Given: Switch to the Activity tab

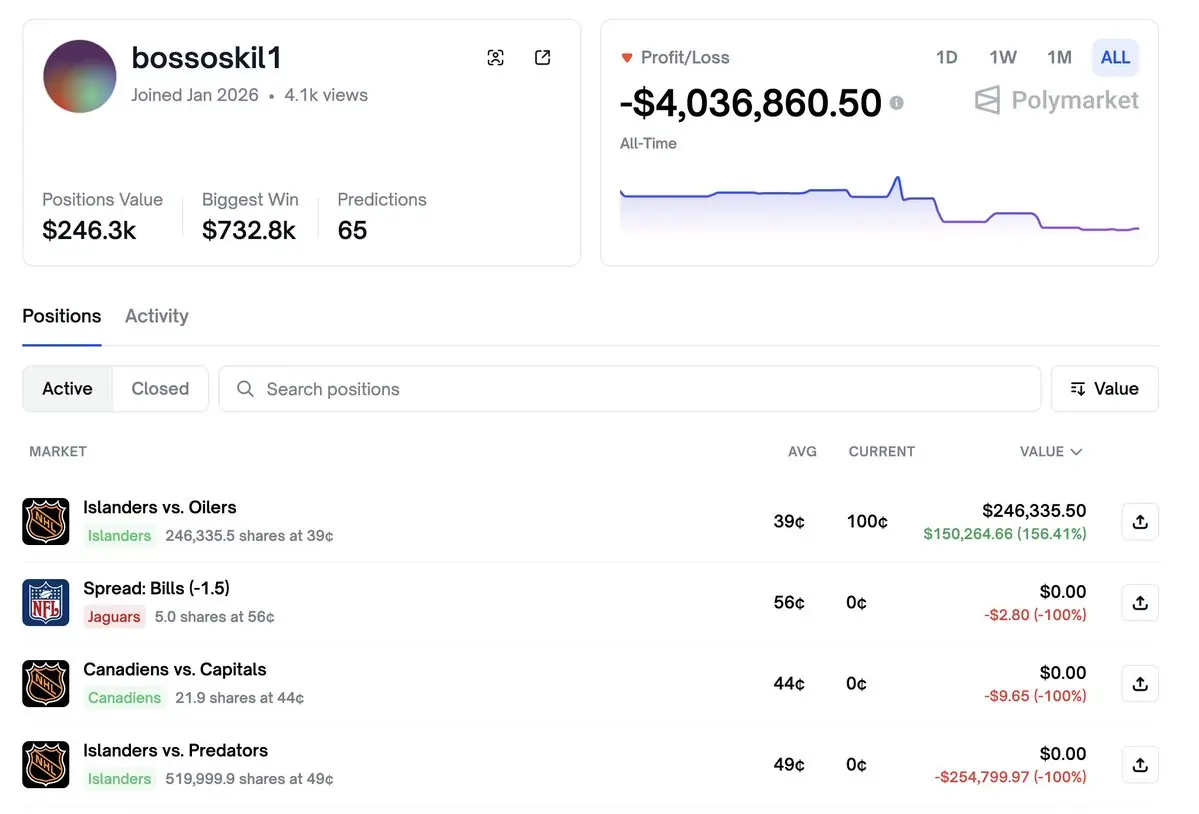Looking at the screenshot, I should [156, 316].
